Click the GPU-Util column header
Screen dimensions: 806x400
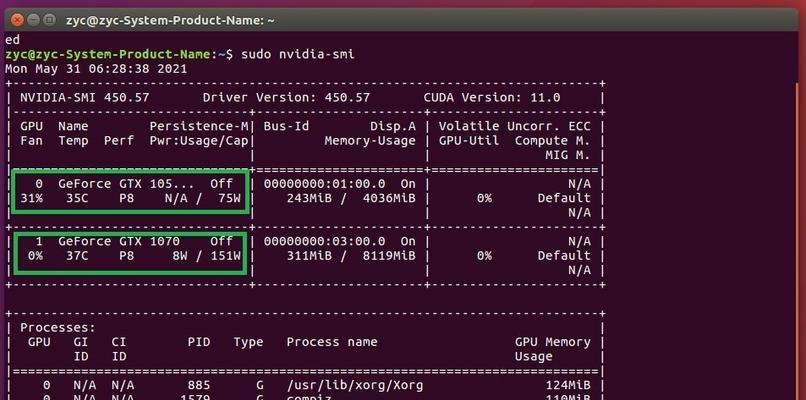469,141
